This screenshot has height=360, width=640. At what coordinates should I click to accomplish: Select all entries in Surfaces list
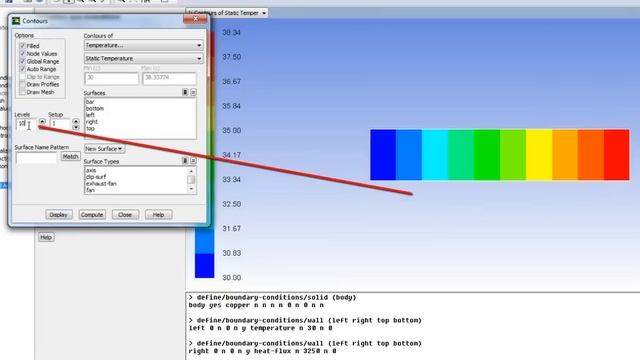coord(185,92)
